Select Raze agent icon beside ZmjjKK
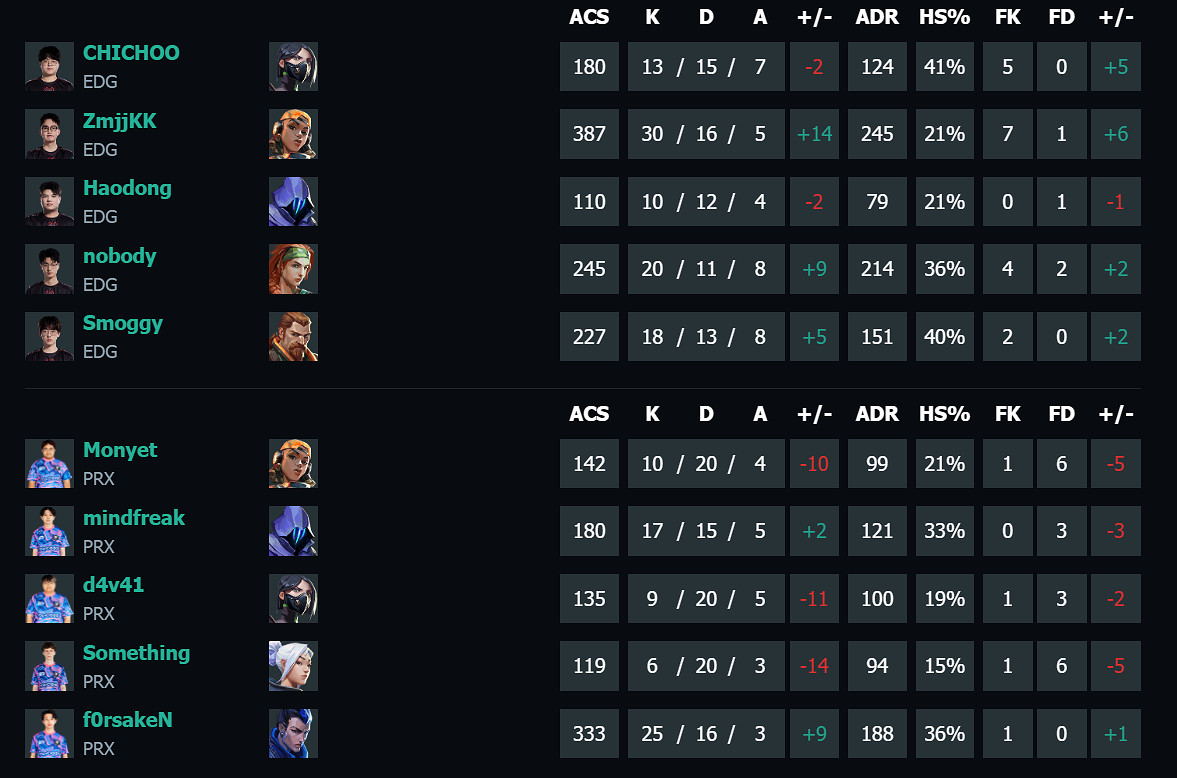Viewport: 1177px width, 778px height. click(x=293, y=134)
